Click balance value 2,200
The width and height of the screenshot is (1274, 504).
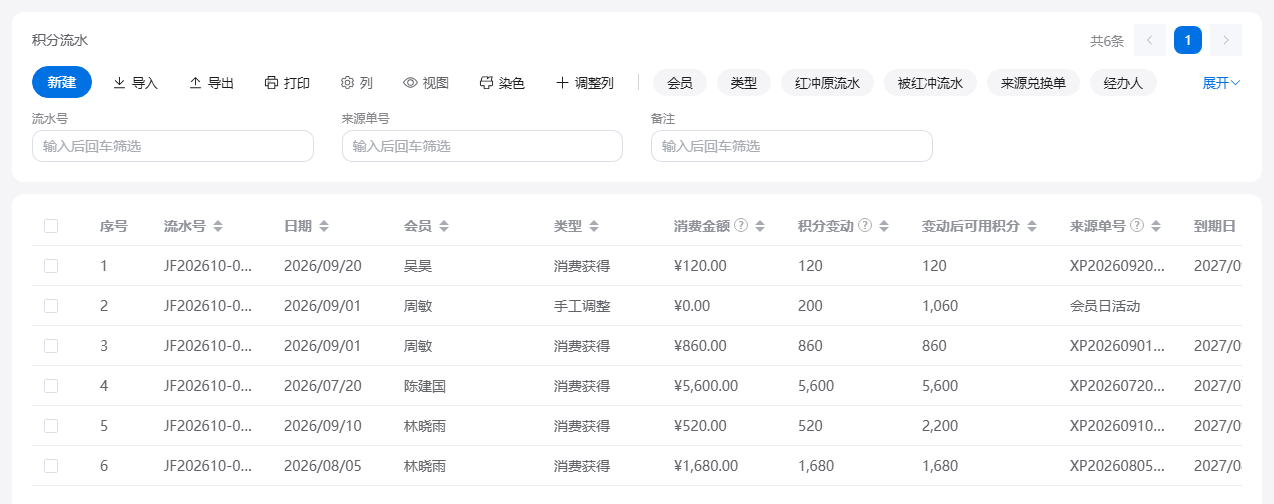(940, 426)
